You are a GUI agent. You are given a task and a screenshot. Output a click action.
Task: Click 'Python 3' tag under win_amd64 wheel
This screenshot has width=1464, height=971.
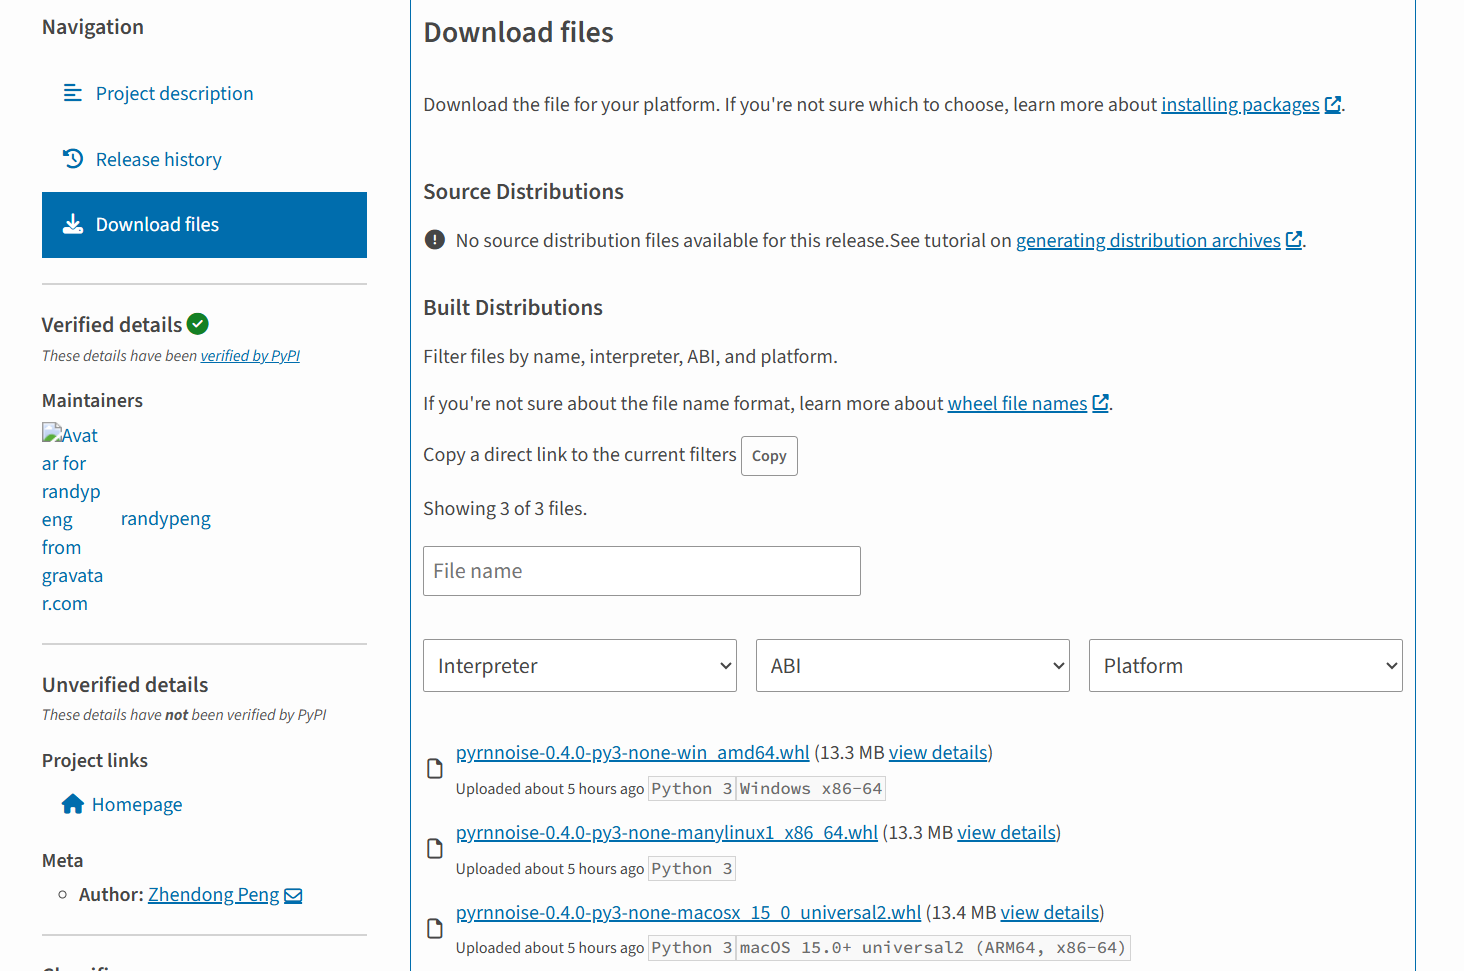[692, 789]
